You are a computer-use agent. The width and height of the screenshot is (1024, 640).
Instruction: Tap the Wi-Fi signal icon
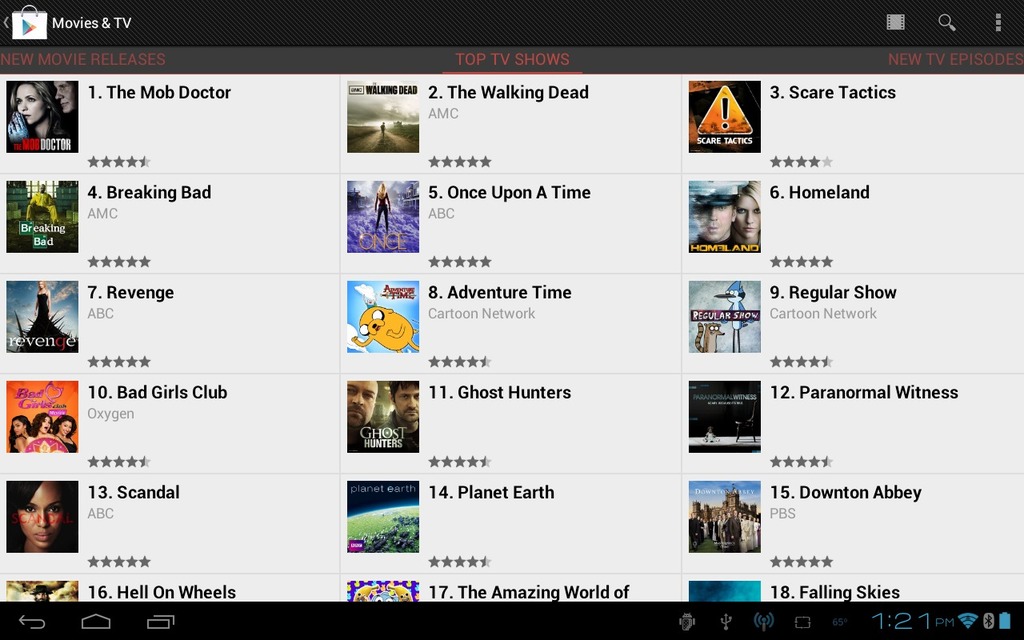(x=968, y=620)
